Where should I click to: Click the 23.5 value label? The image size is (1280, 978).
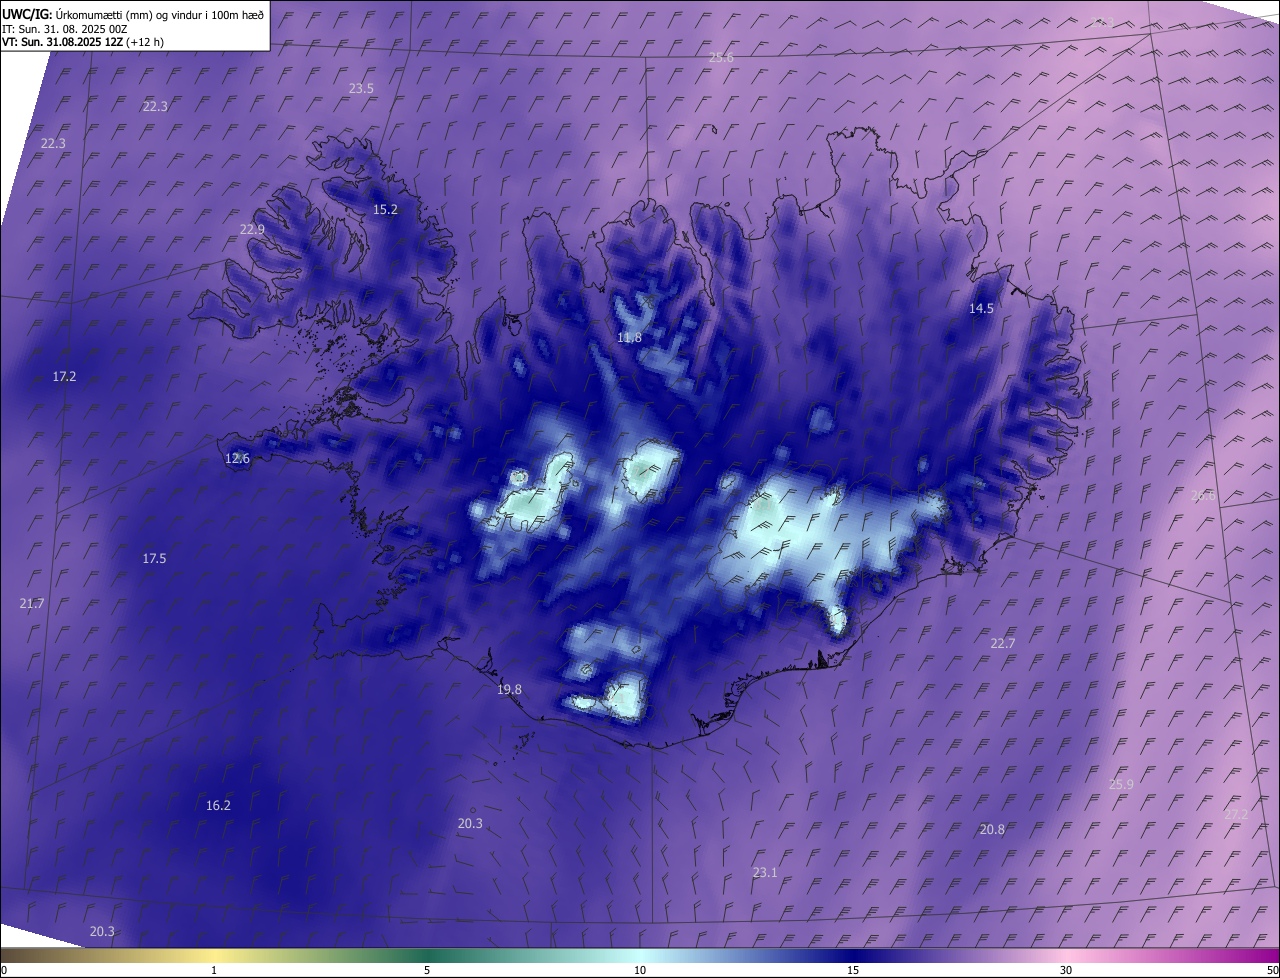tap(361, 89)
